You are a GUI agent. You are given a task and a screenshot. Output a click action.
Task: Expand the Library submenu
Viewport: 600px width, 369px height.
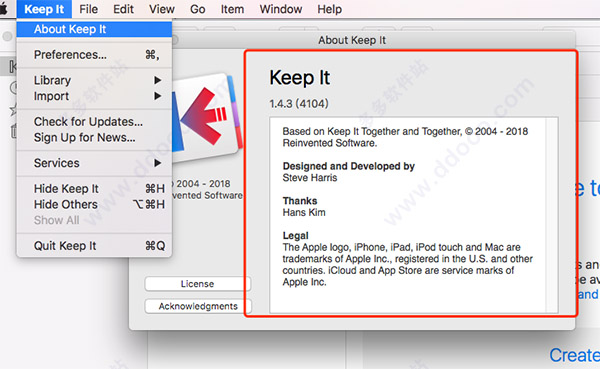click(94, 80)
